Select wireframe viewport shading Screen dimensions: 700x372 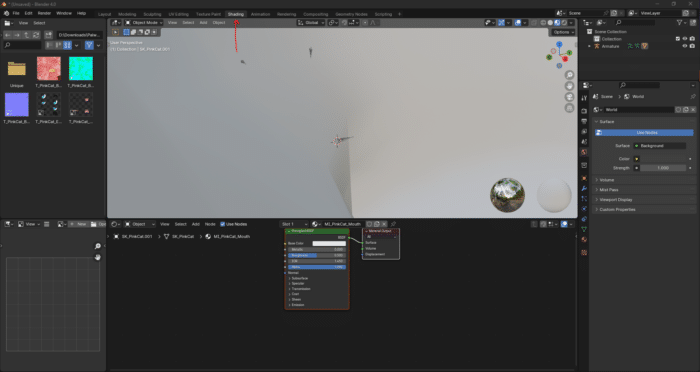pos(543,22)
